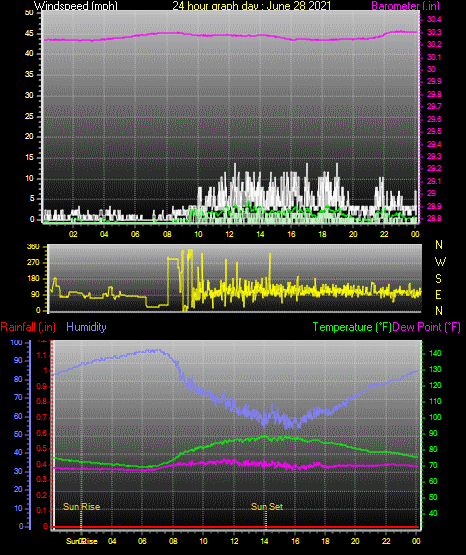Click the compass letter W
The width and height of the screenshot is (466, 555).
coord(440,262)
